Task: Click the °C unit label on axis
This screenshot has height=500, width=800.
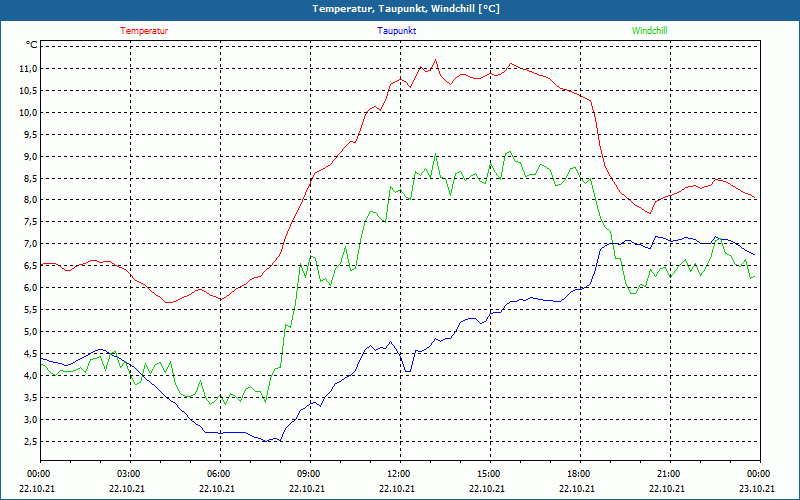Action: pos(32,45)
